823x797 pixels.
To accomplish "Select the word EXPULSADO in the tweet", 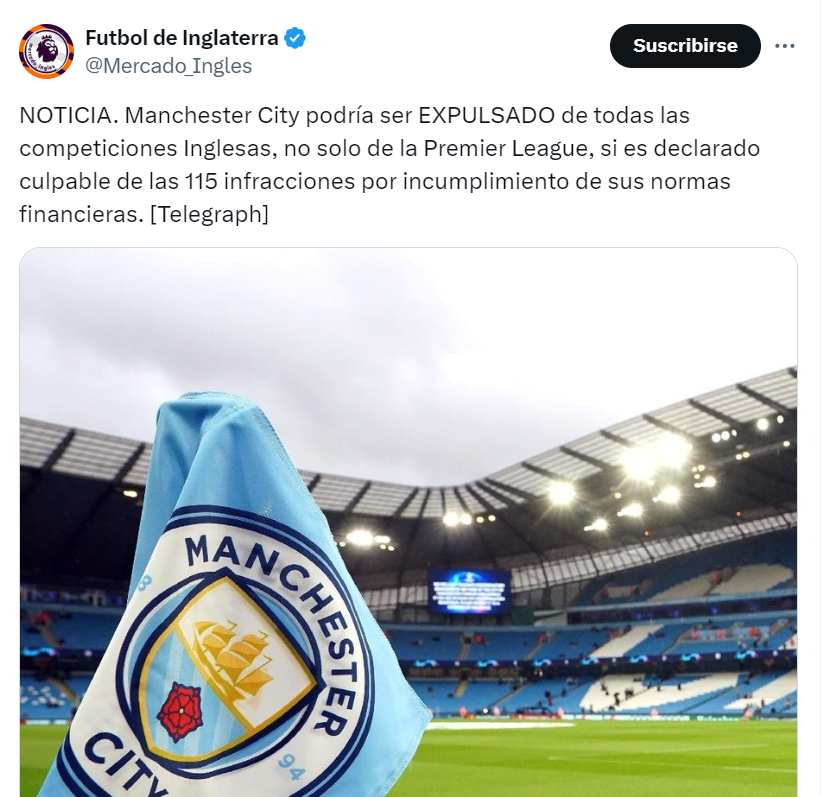I will click(487, 115).
